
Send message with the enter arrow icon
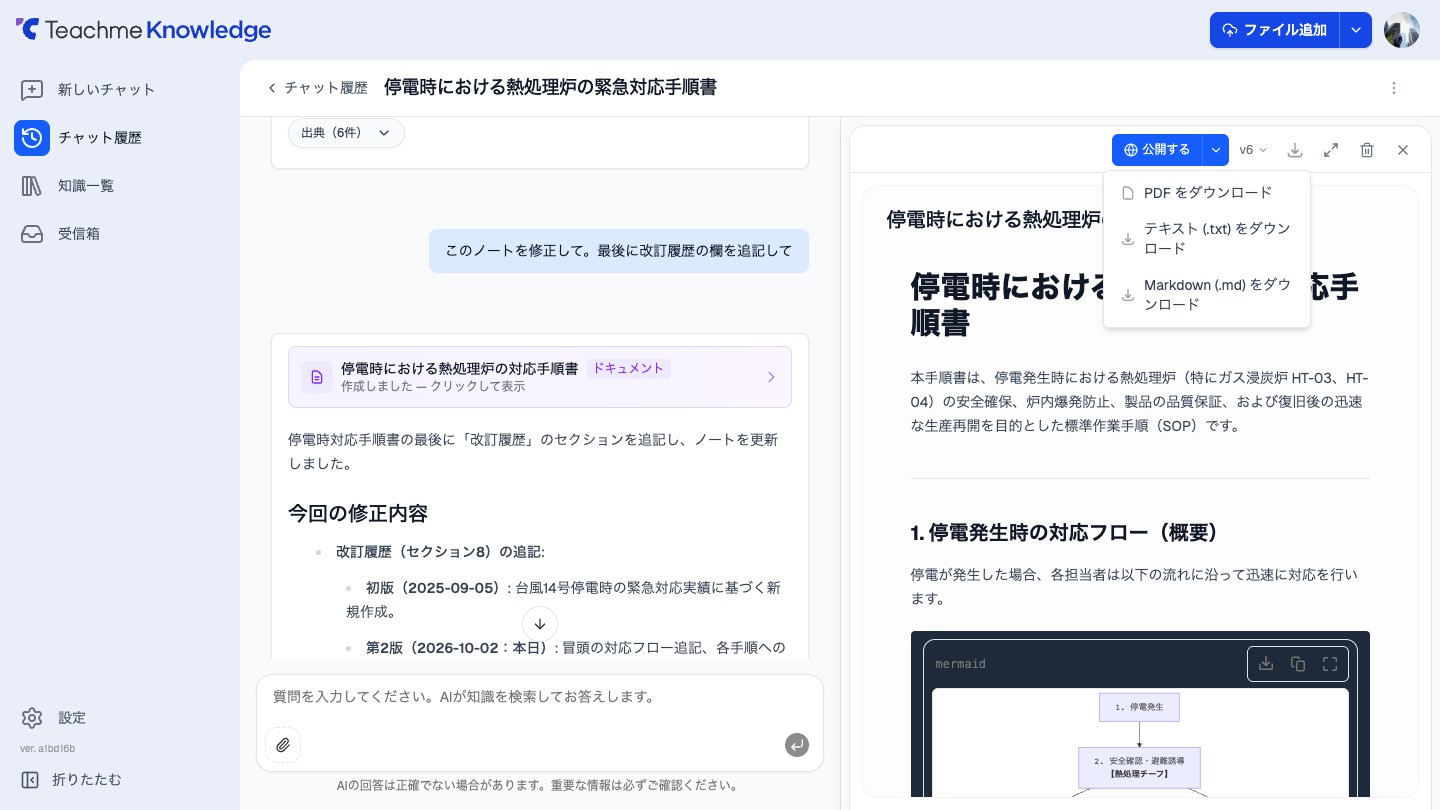click(x=797, y=745)
